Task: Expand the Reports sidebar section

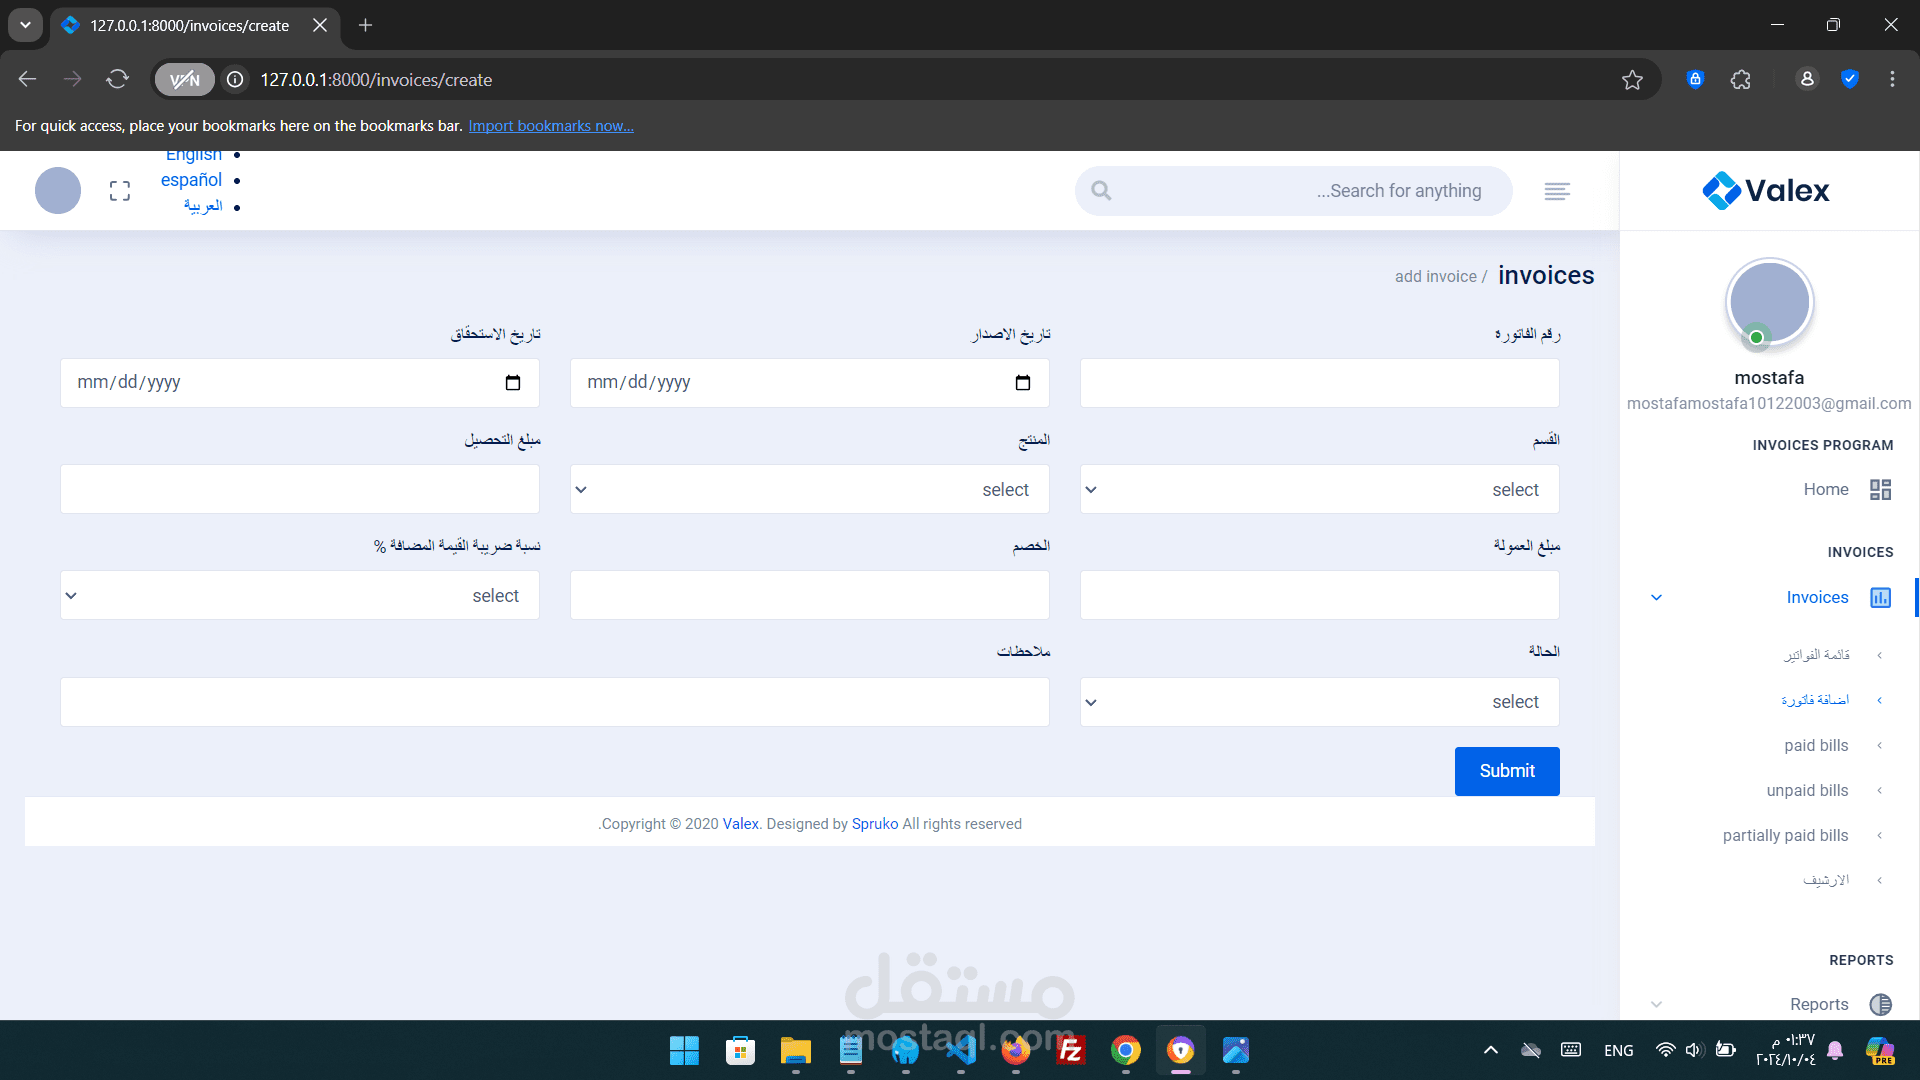Action: tap(1656, 1004)
